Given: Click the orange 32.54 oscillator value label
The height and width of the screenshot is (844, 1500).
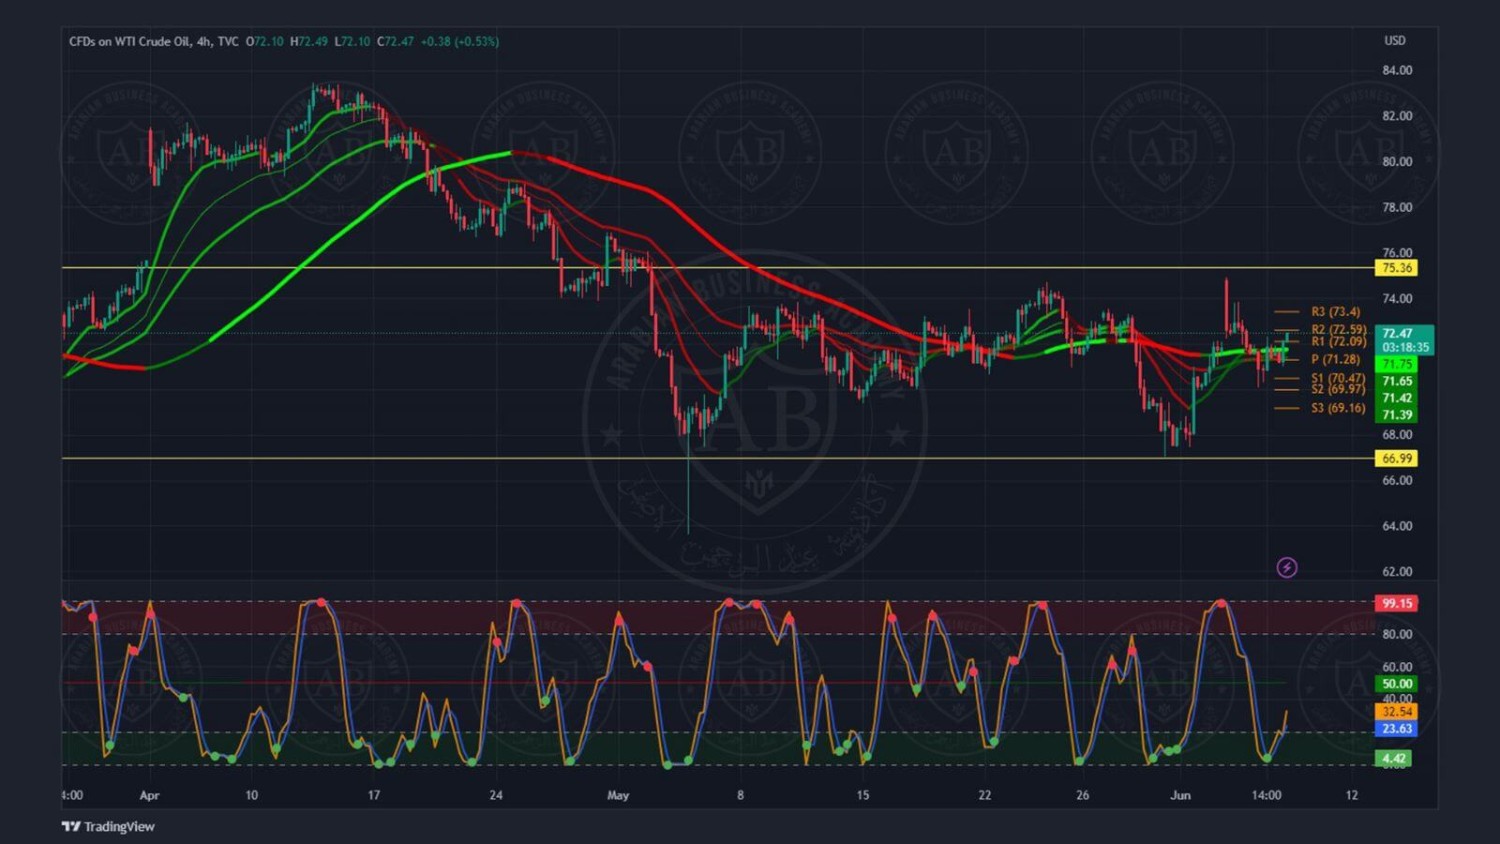Looking at the screenshot, I should tap(1397, 712).
